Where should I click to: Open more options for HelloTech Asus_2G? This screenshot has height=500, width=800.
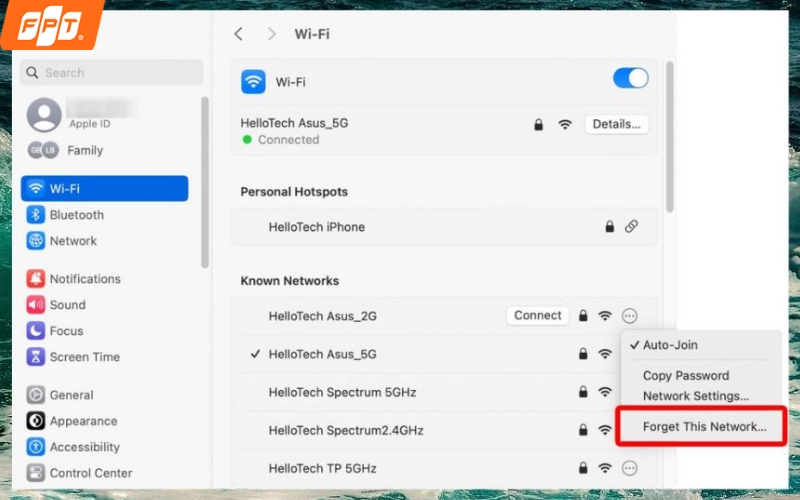[x=630, y=316]
